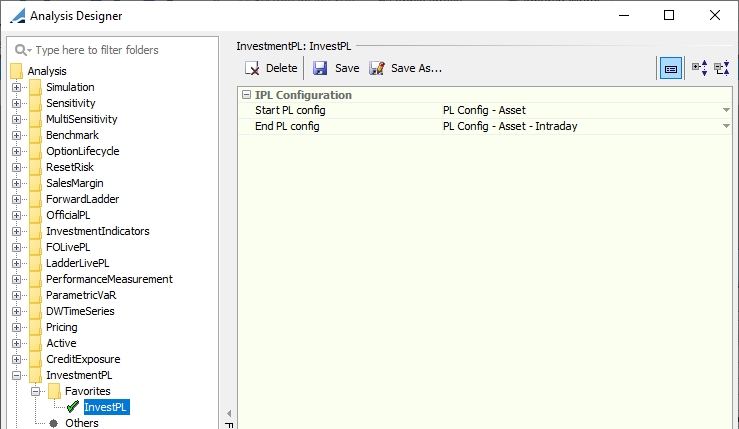The width and height of the screenshot is (739, 429).
Task: Select the SalesMargin tree item
Action: click(74, 183)
